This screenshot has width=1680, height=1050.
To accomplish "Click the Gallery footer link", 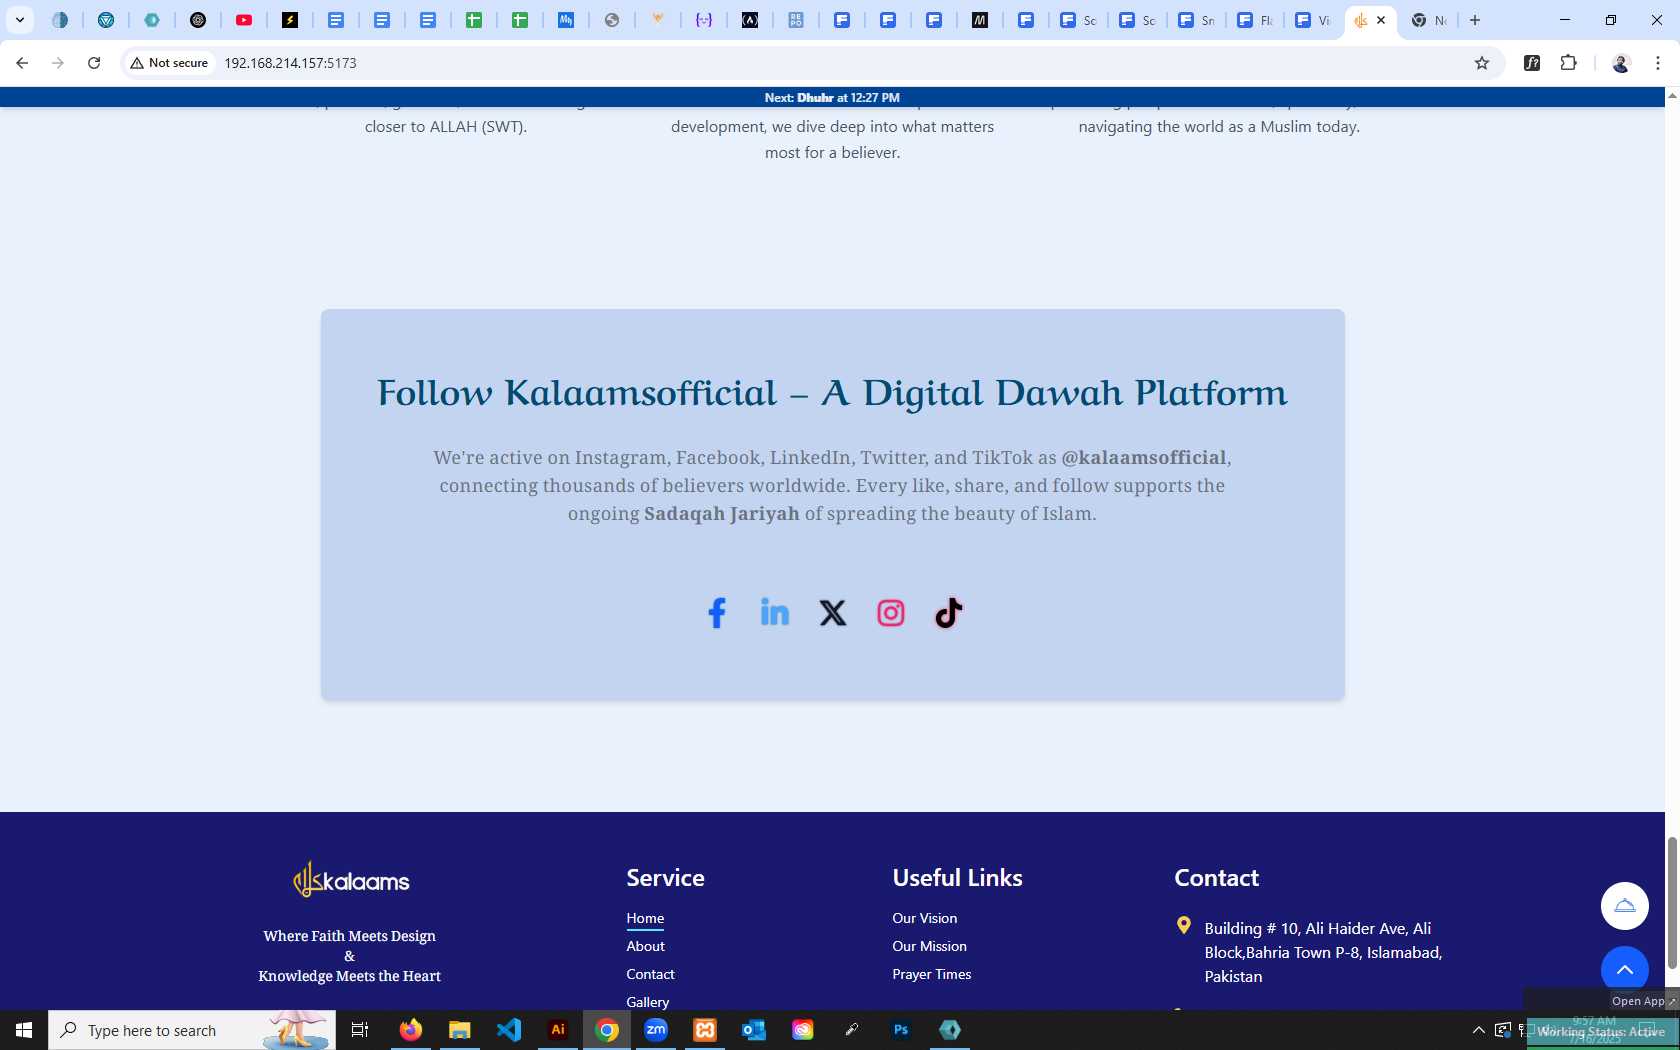I will click(x=647, y=1002).
